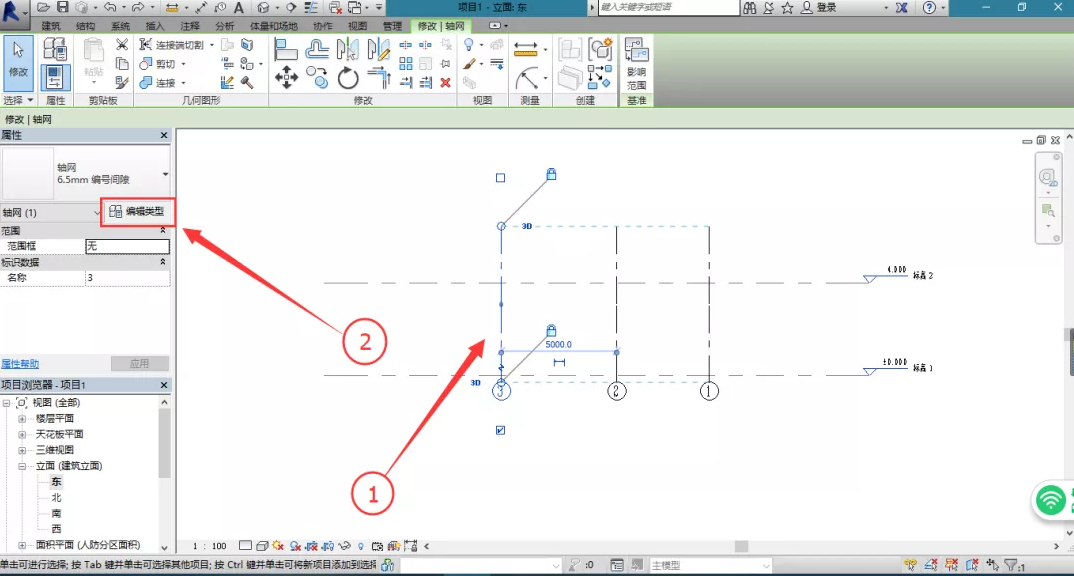The width and height of the screenshot is (1074, 576).
Task: Click the Save icon in quick access toolbar
Action: click(62, 8)
